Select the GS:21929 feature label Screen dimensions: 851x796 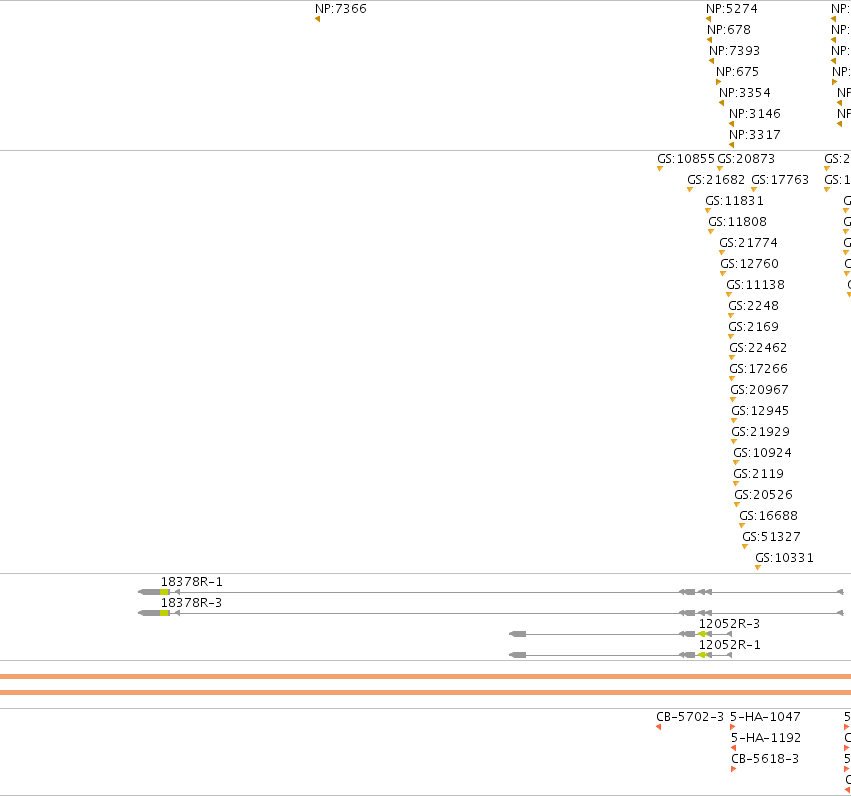click(760, 432)
